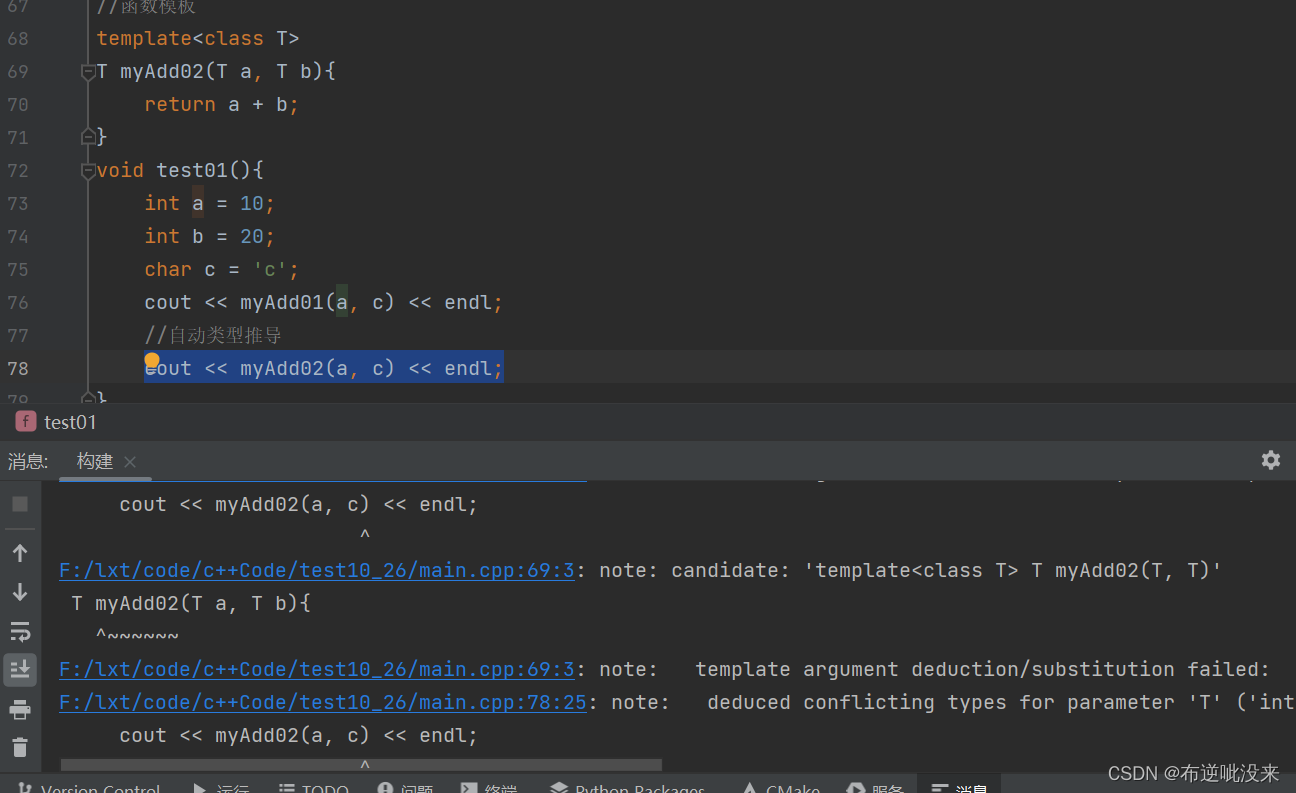Open the main.cpp:78:25 link
The width and height of the screenshot is (1296, 793).
tap(323, 702)
